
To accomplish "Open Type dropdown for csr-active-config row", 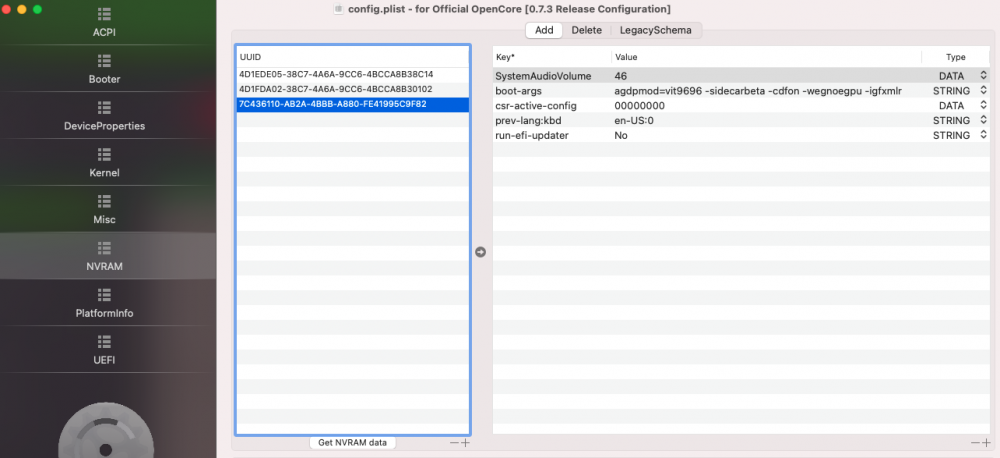I will click(983, 105).
